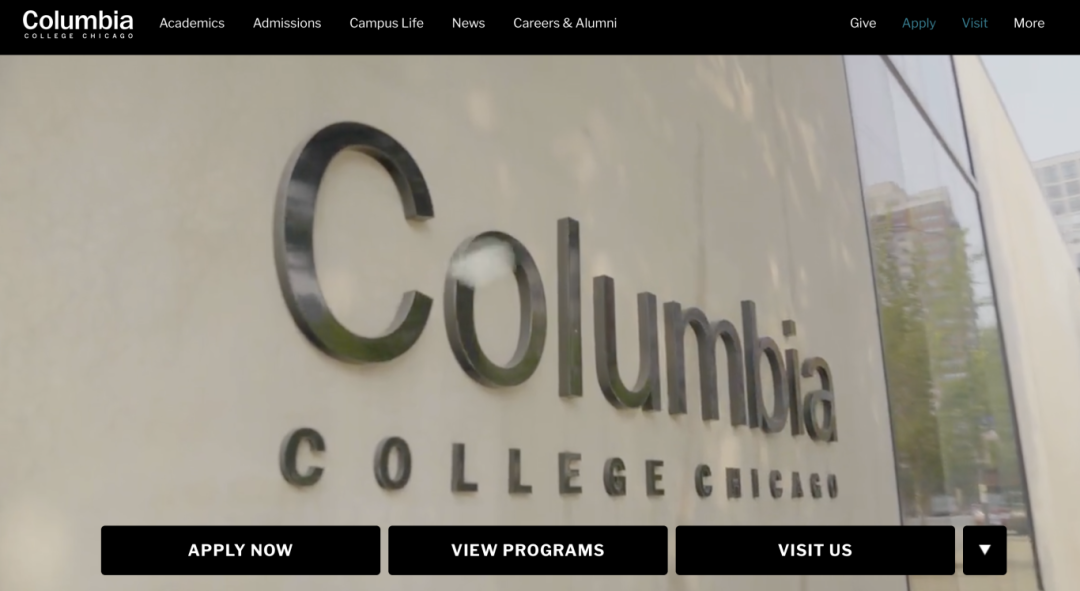
Task: Follow the Visit link in header
Action: coord(974,23)
